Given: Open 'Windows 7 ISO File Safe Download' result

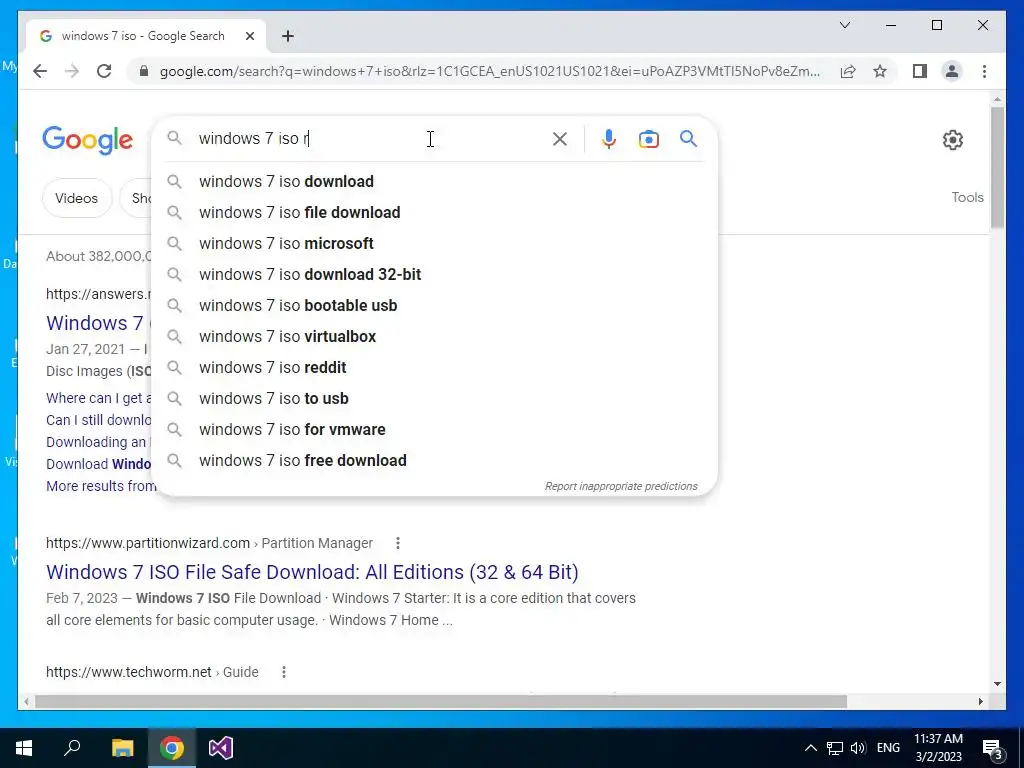Looking at the screenshot, I should 312,572.
